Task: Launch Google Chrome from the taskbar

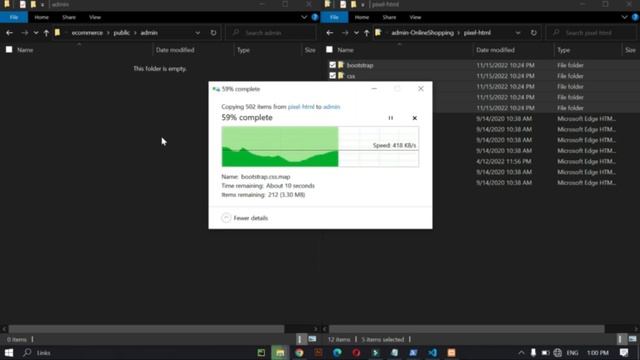Action: (299, 353)
